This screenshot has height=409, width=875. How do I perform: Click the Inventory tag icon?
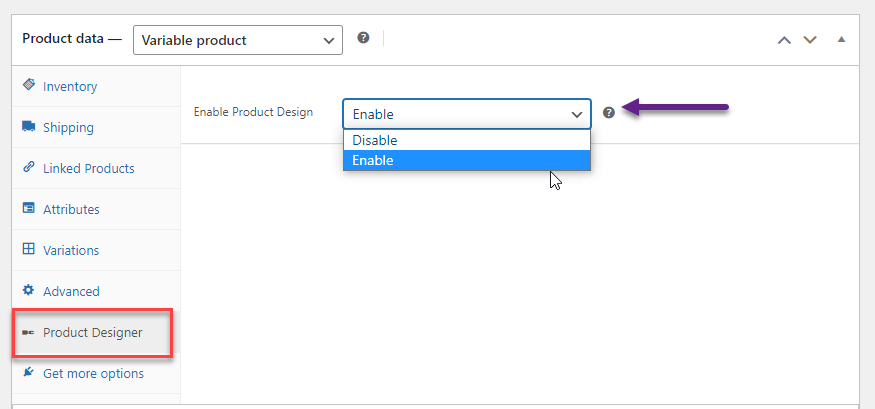[x=28, y=85]
